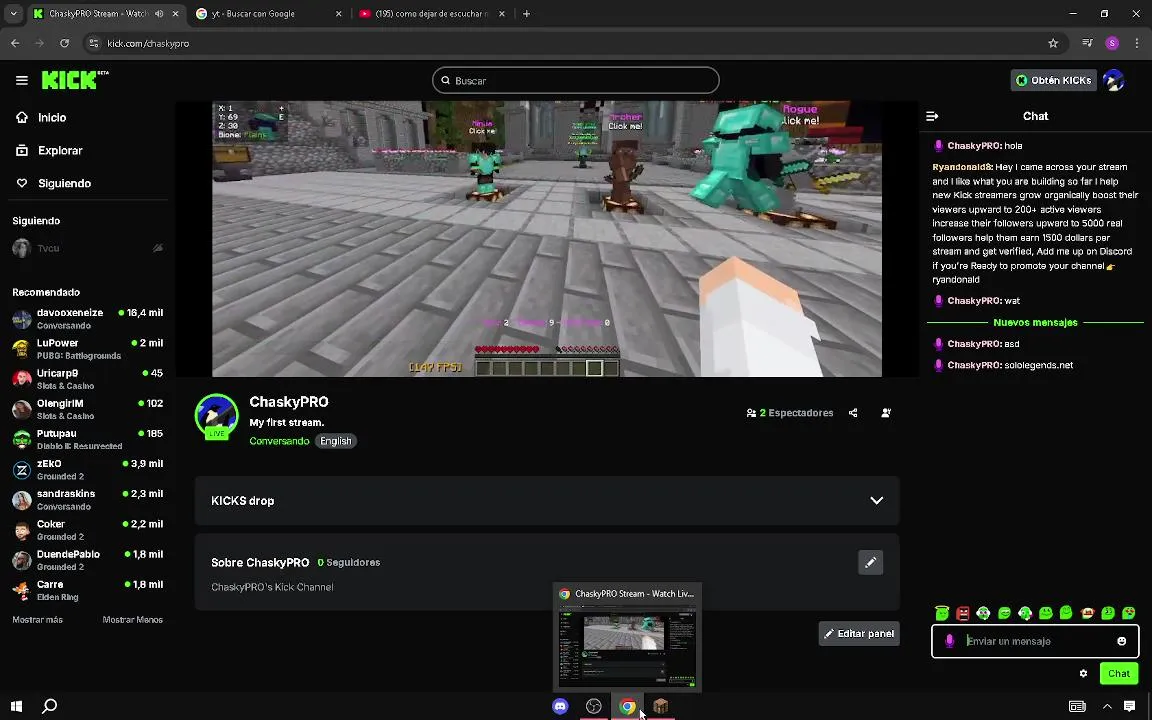Click the Obtén KICKs button
The width and height of the screenshot is (1152, 720).
click(x=1054, y=80)
